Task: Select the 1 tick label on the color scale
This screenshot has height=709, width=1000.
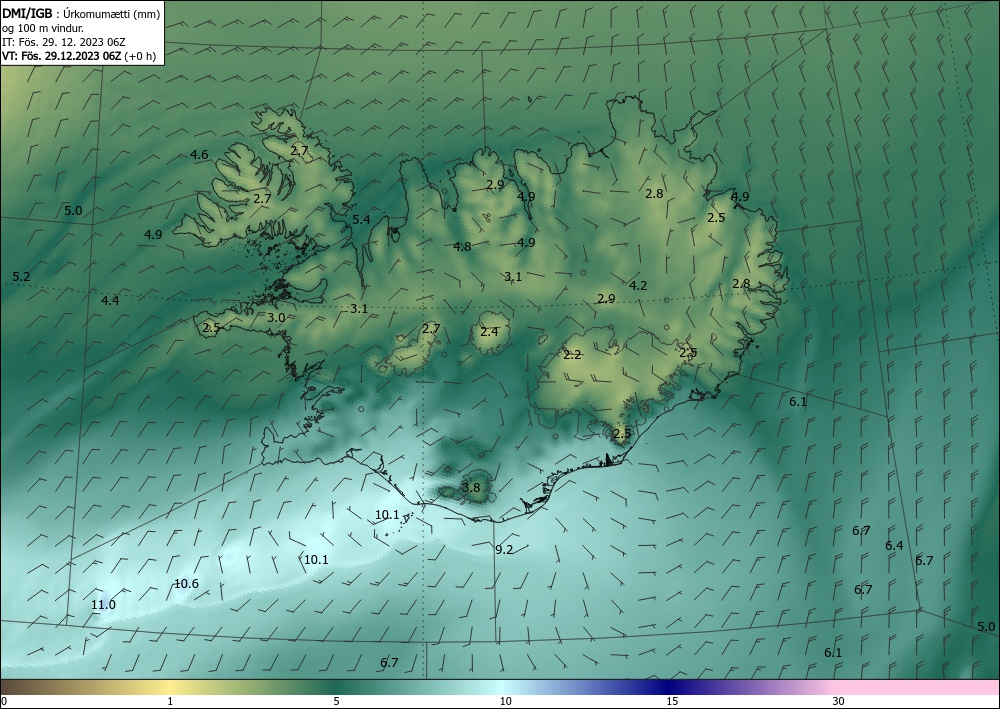Action: coord(170,702)
